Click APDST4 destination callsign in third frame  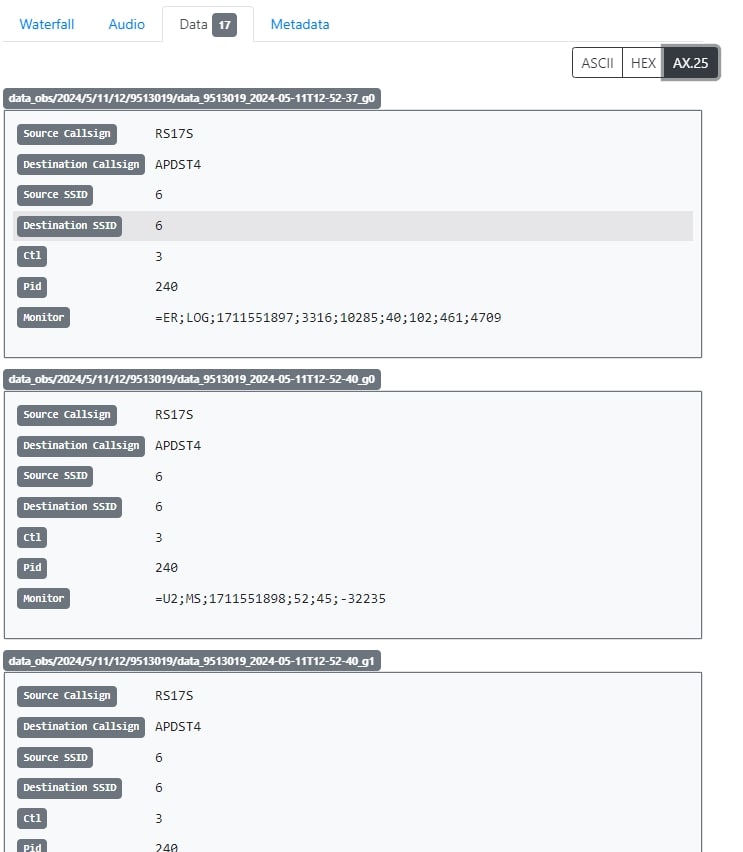[178, 727]
